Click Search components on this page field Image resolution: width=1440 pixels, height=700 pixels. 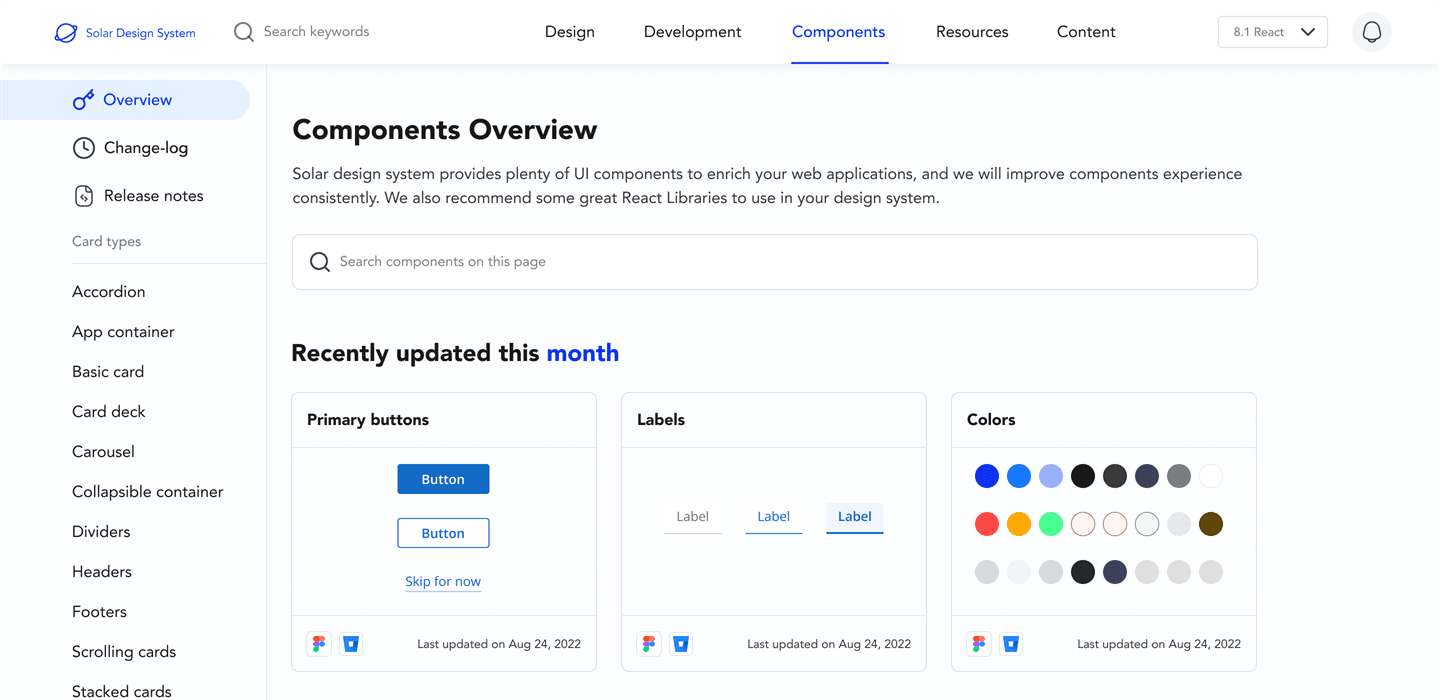coord(774,262)
